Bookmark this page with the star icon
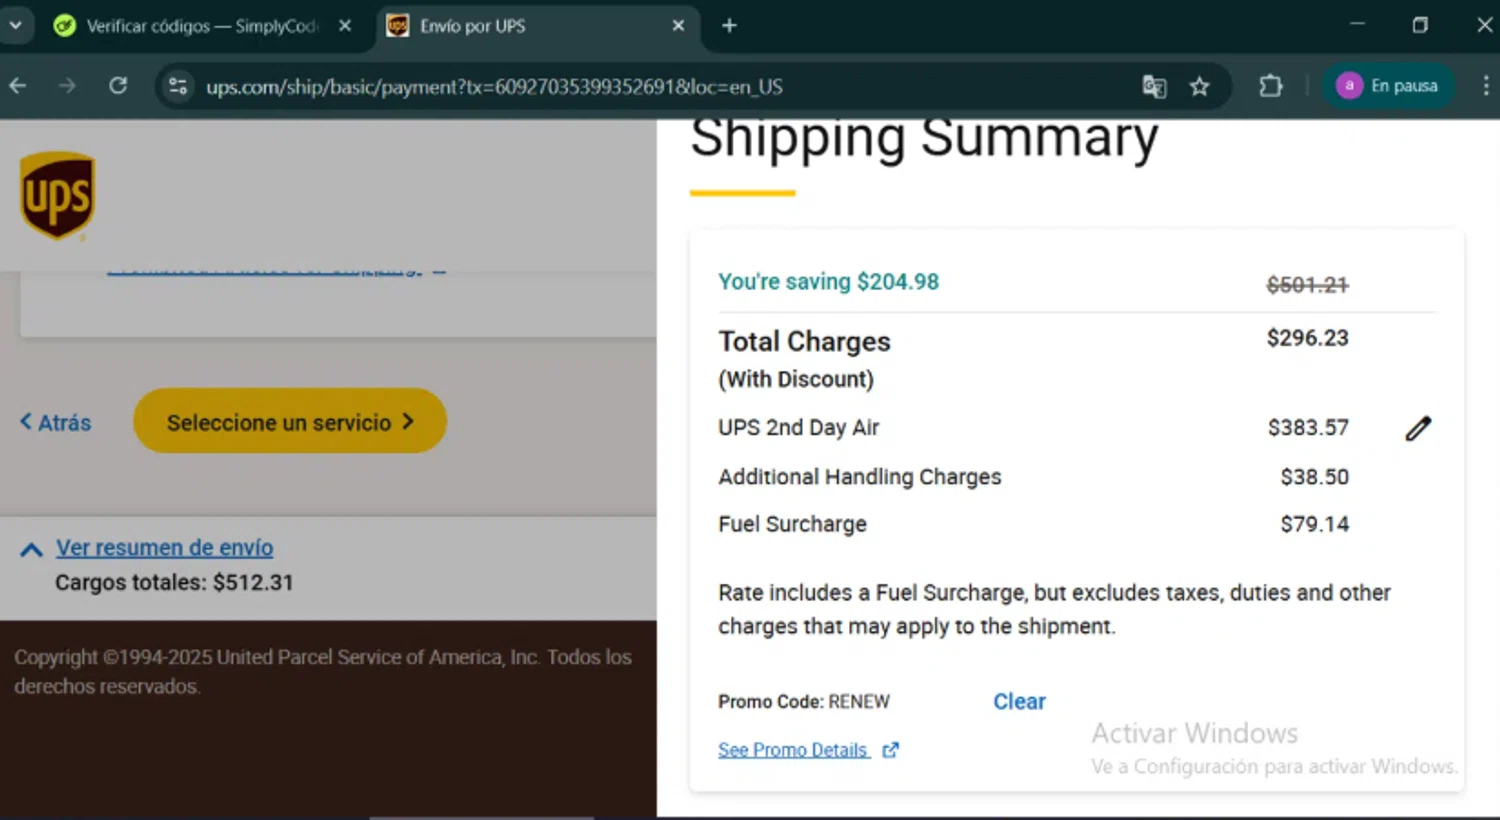This screenshot has height=820, width=1500. [1199, 87]
